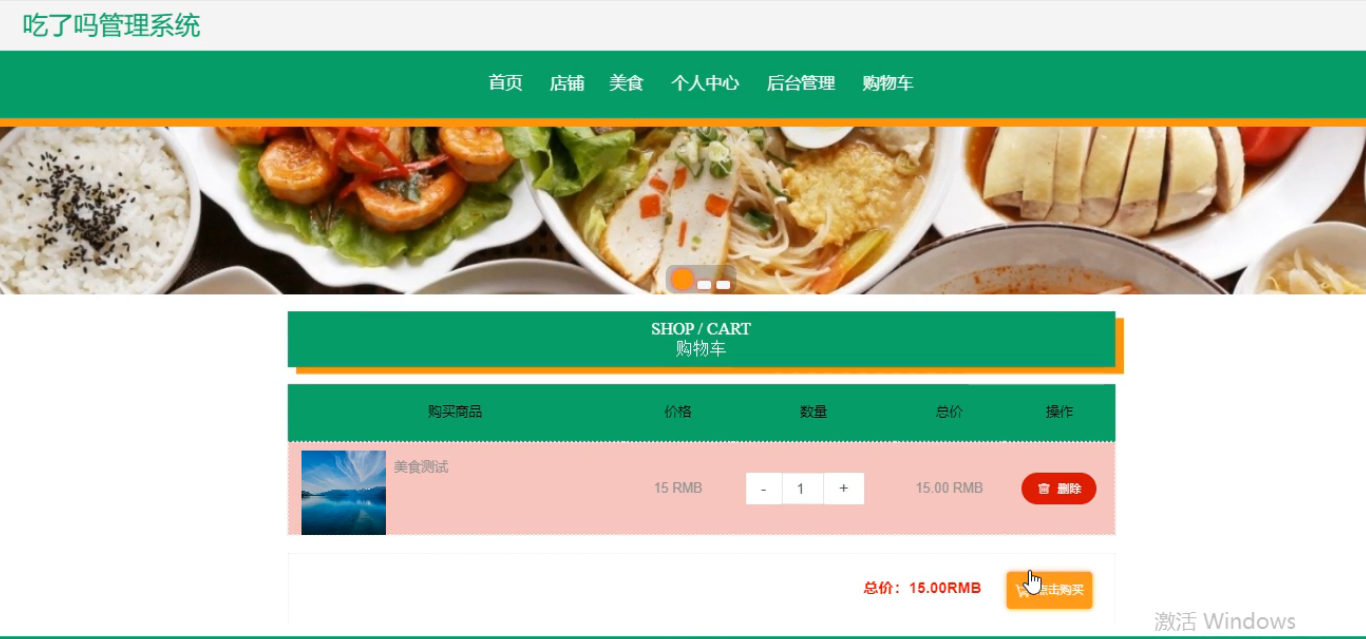Go to 后台管理

point(801,83)
